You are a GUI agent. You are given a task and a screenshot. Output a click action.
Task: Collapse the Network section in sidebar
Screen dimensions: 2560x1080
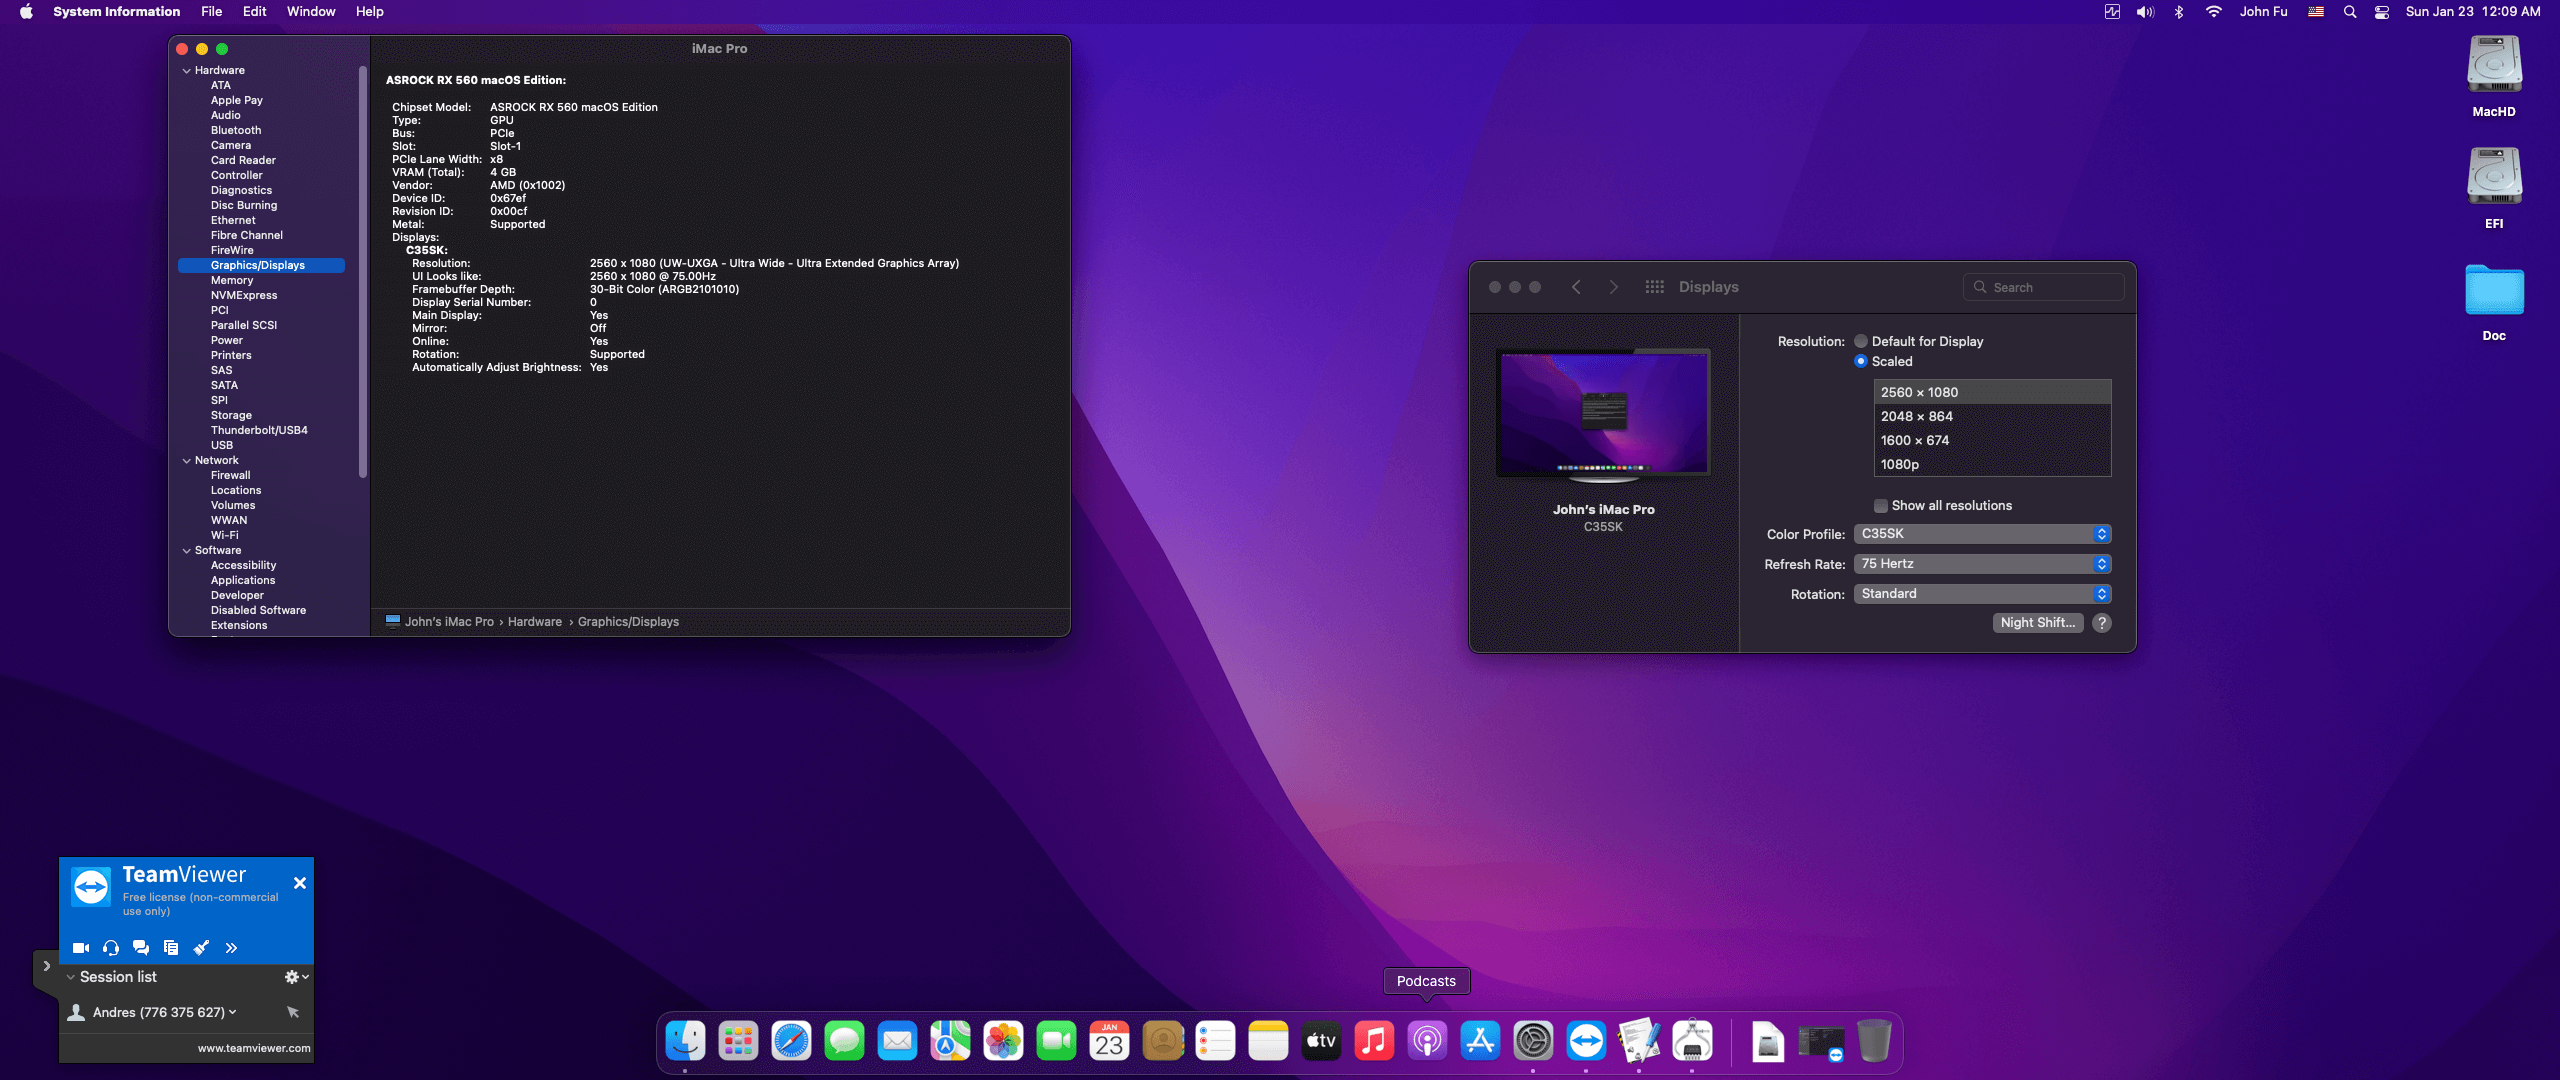coord(187,460)
